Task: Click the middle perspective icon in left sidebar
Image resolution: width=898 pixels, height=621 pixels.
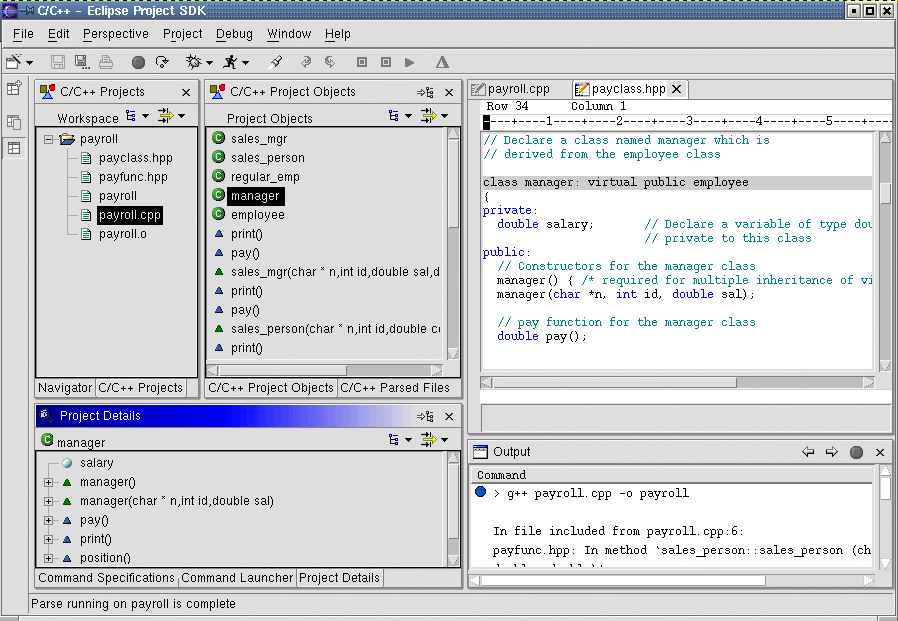Action: coord(14,121)
